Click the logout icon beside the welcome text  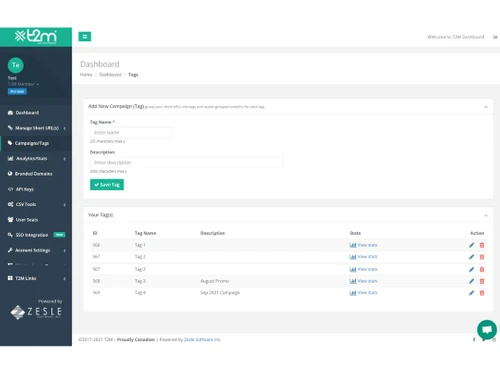coord(495,37)
